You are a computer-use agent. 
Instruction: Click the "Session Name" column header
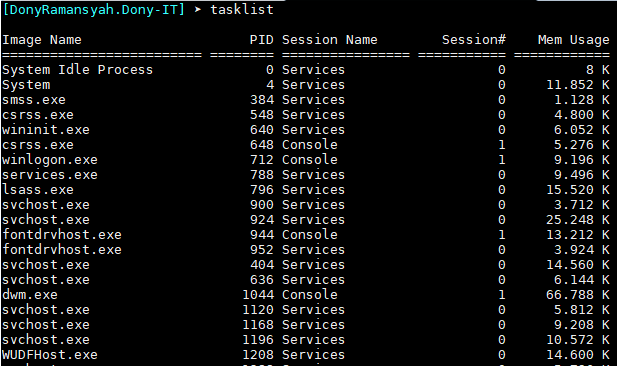click(329, 40)
